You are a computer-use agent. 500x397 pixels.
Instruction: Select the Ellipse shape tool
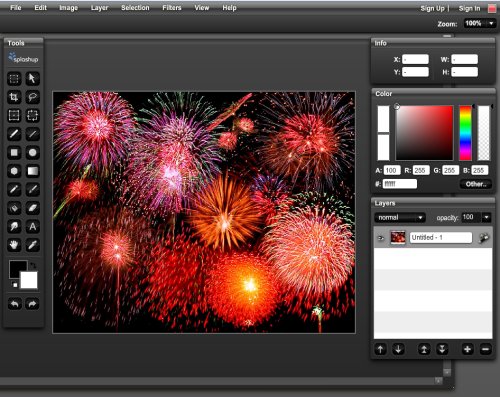[32, 153]
